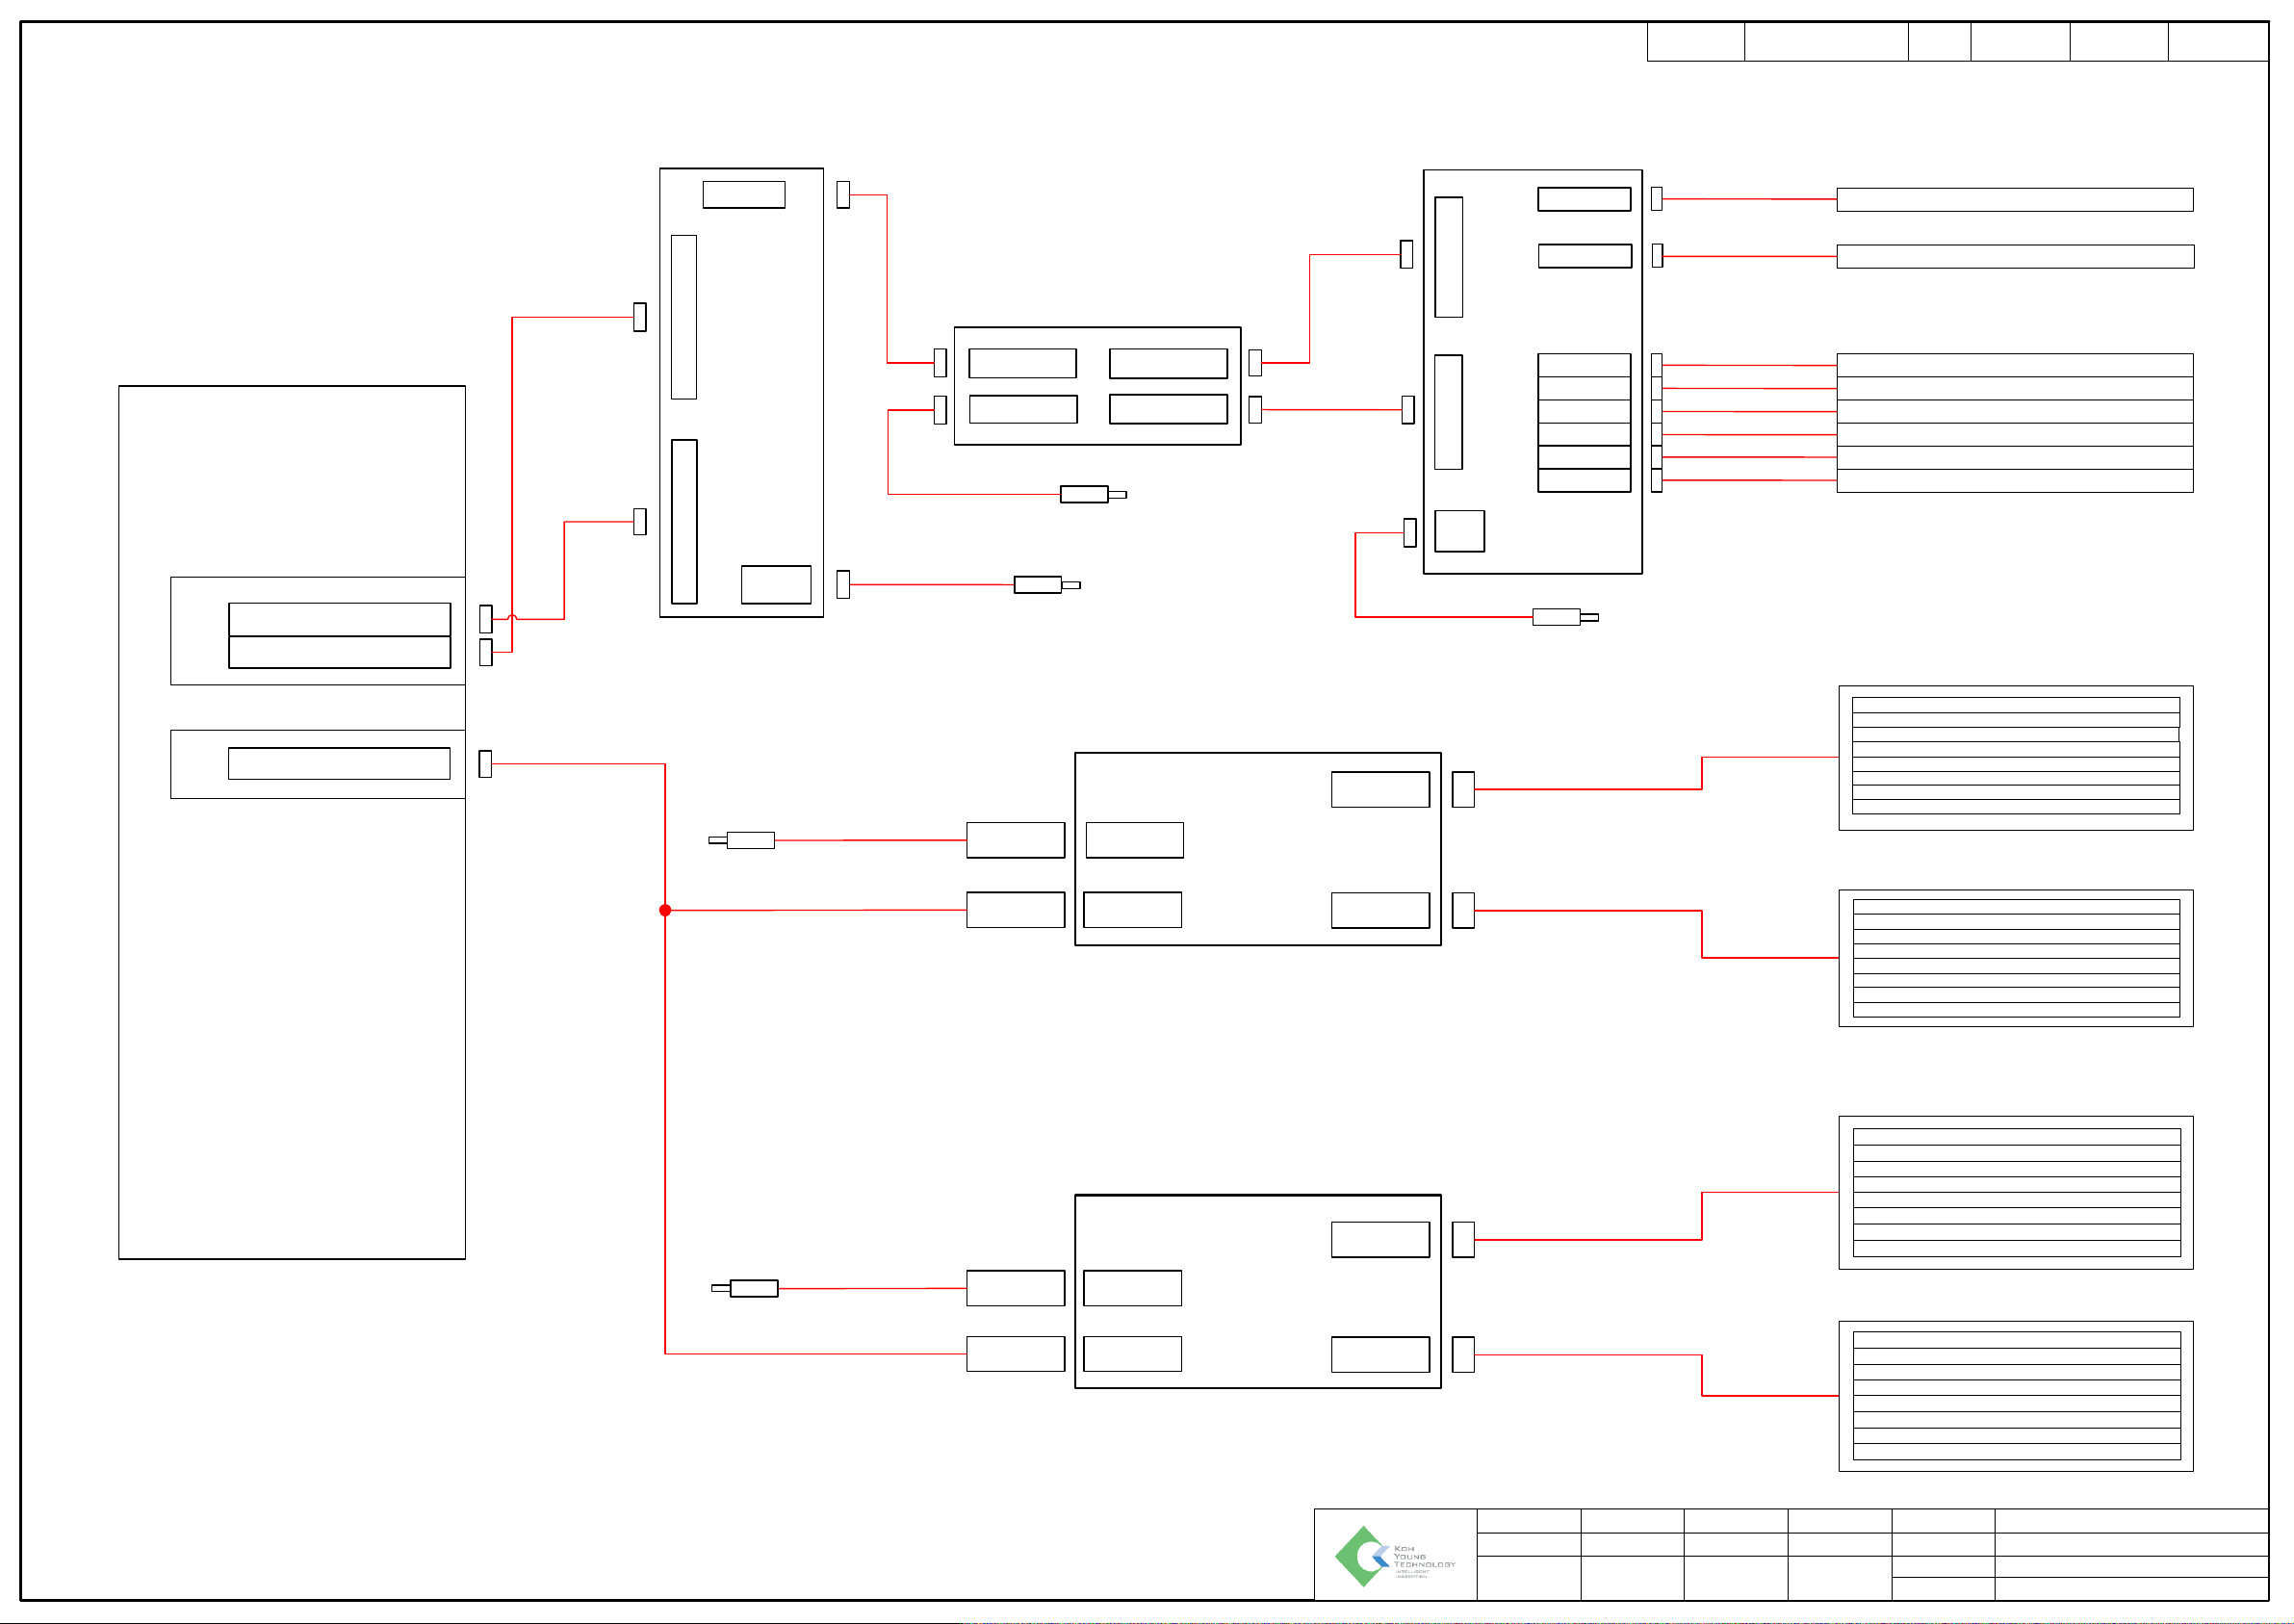This screenshot has width=2294, height=1624.
Task: Select the topmost long horizontal bar at the upper right
Action: (2014, 200)
